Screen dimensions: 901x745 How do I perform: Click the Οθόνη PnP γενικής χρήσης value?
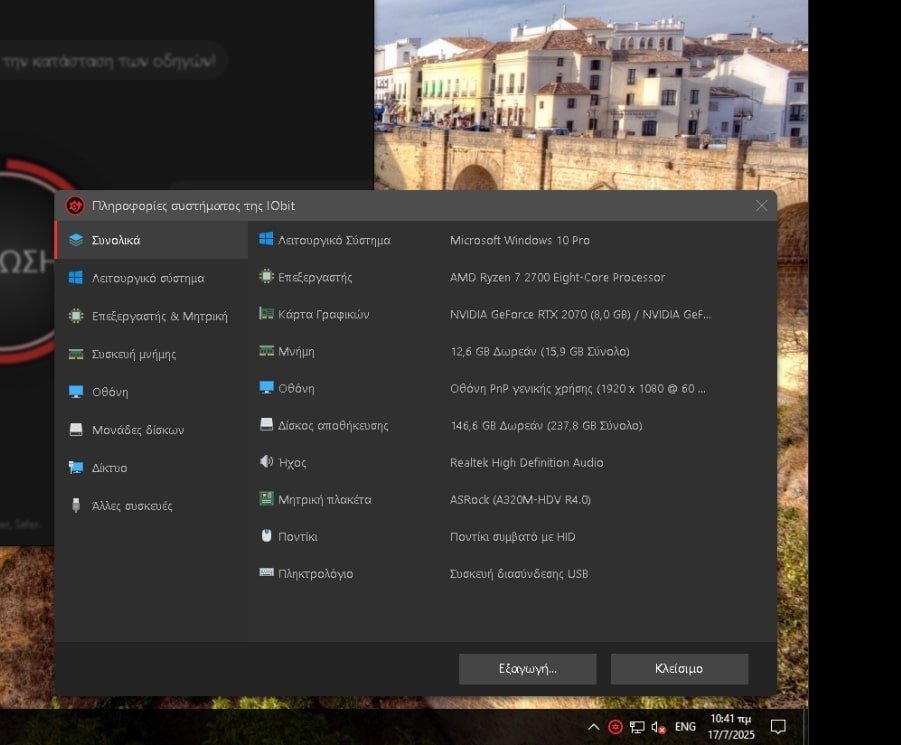click(578, 388)
